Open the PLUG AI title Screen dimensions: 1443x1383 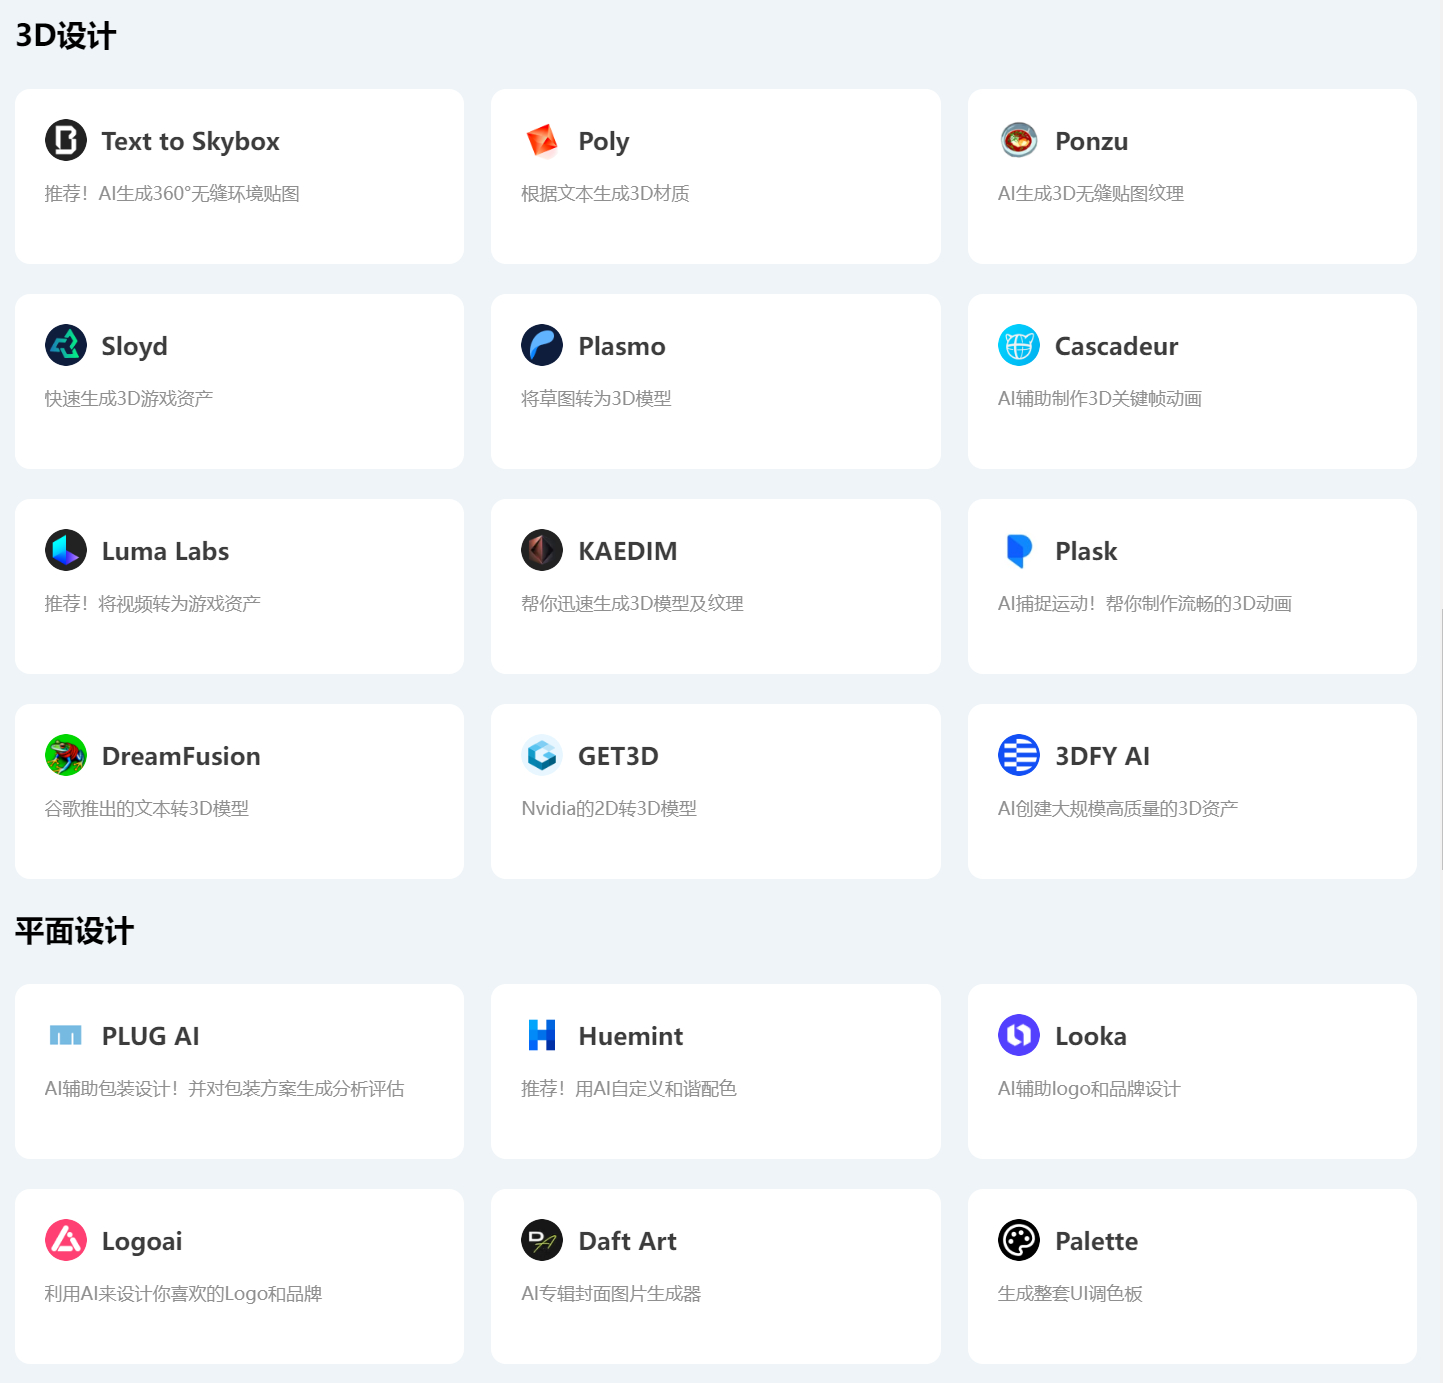tap(151, 1036)
